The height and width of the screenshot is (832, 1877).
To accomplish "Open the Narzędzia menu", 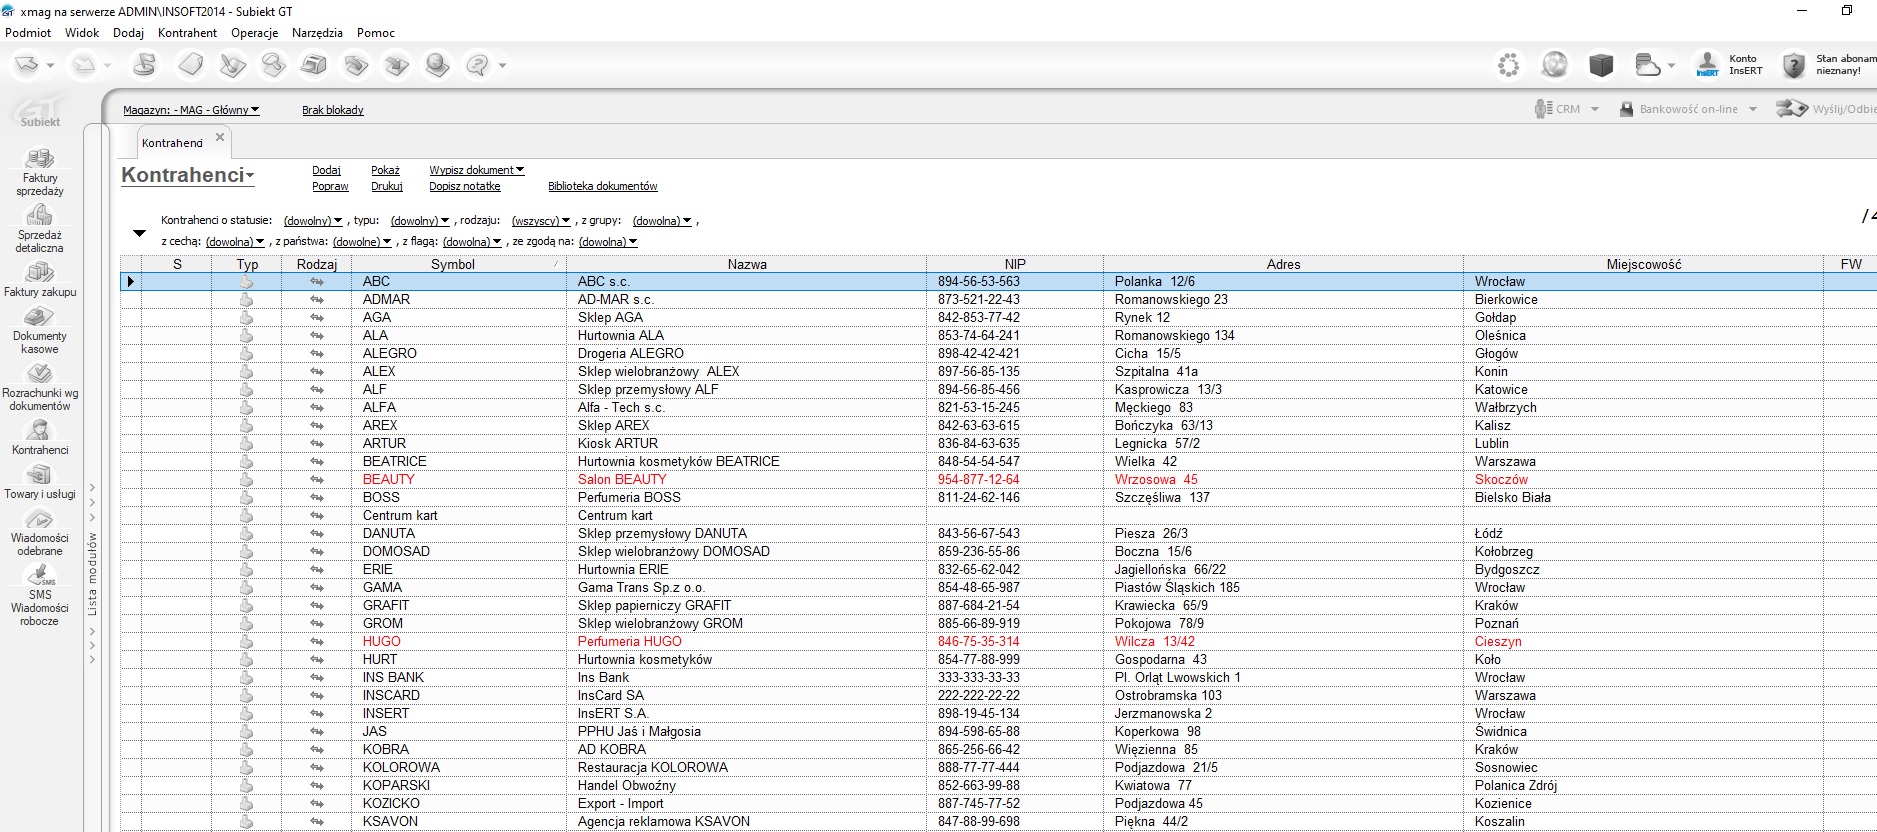I will [317, 33].
